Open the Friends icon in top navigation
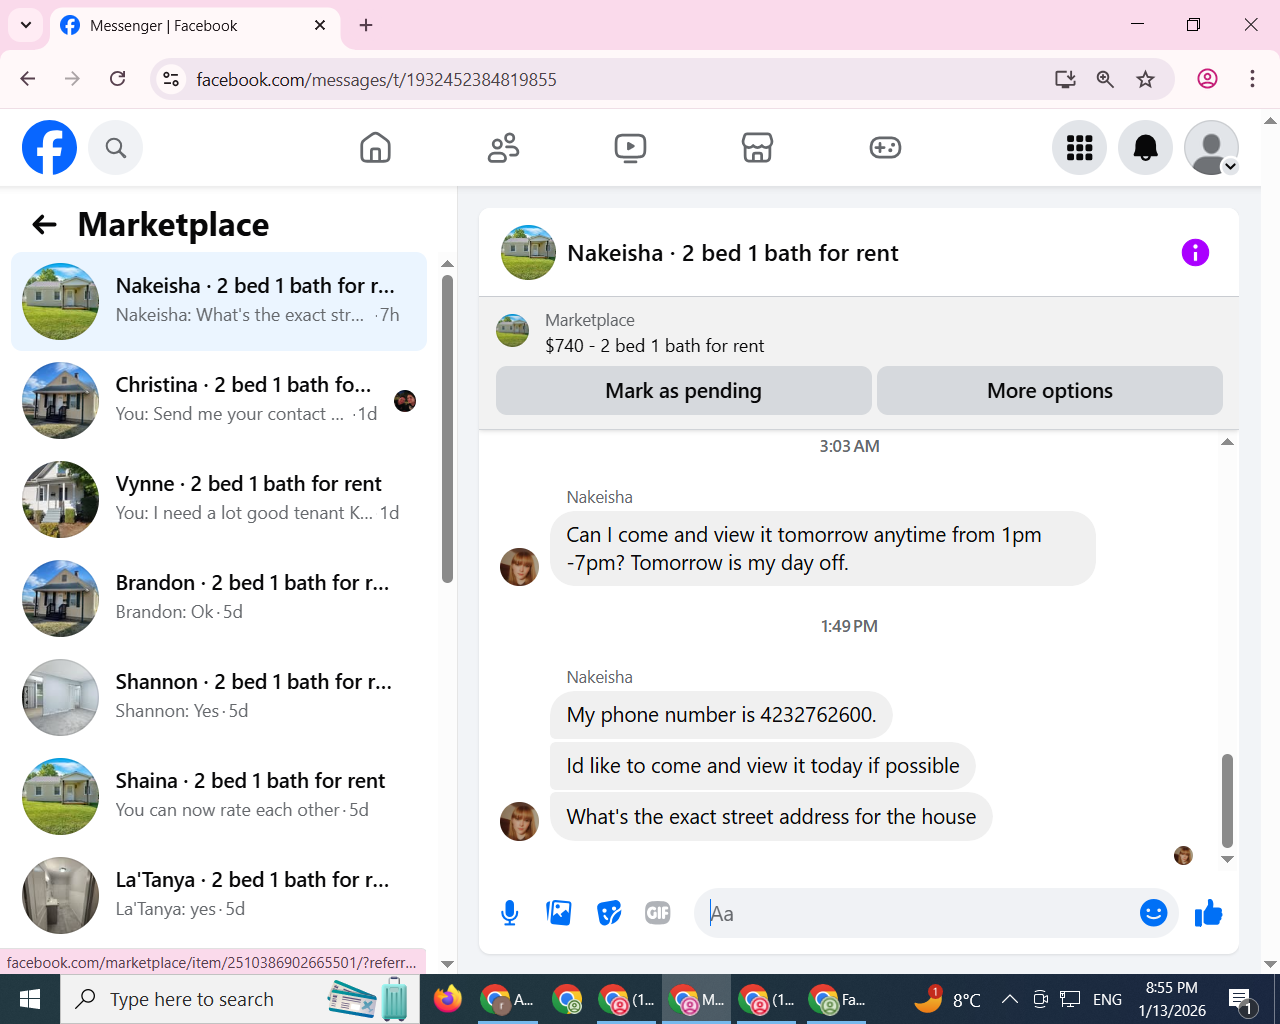Image resolution: width=1280 pixels, height=1024 pixels. [x=503, y=148]
